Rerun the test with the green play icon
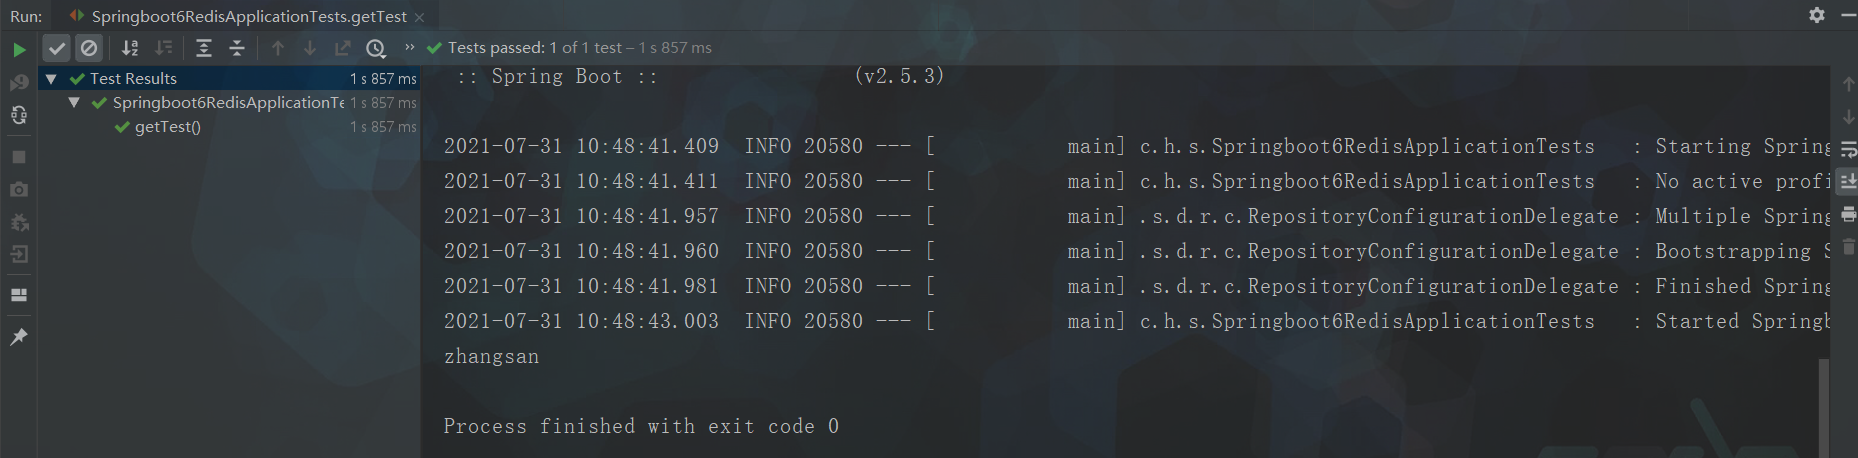This screenshot has height=458, width=1858. click(x=19, y=49)
